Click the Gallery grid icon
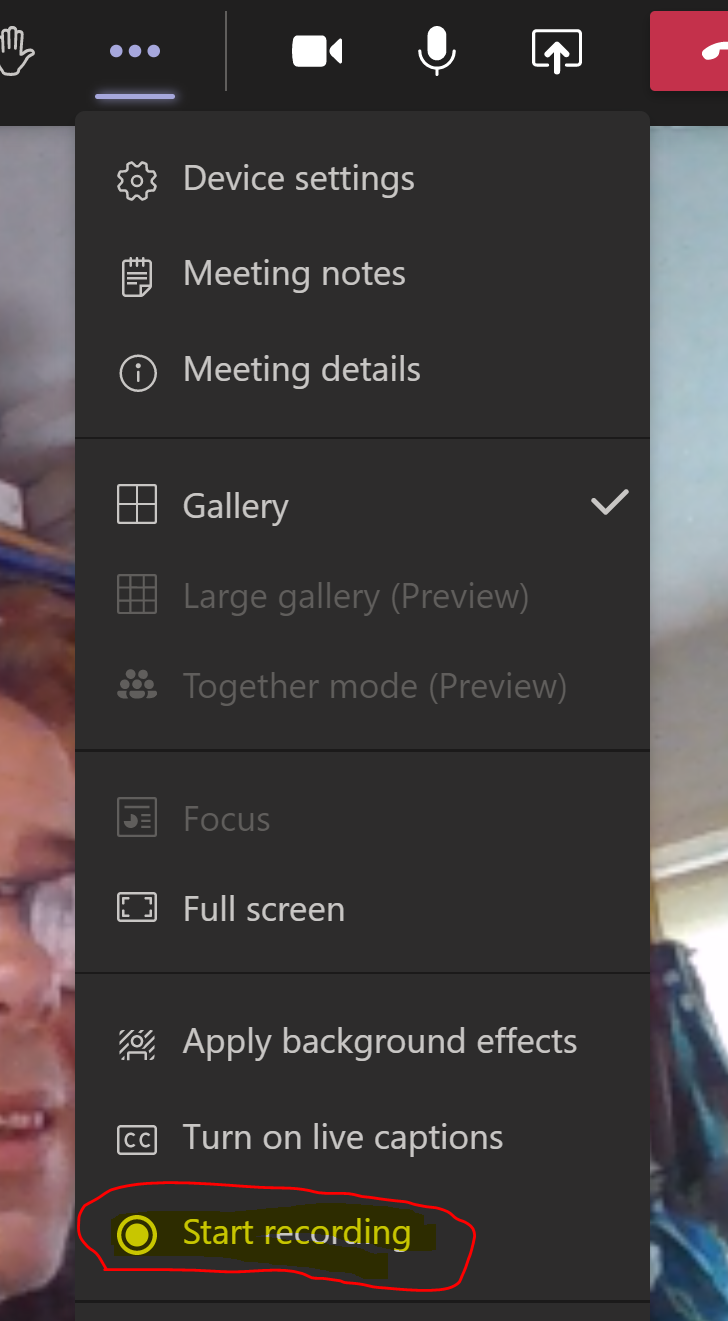The height and width of the screenshot is (1321, 728). [x=137, y=504]
